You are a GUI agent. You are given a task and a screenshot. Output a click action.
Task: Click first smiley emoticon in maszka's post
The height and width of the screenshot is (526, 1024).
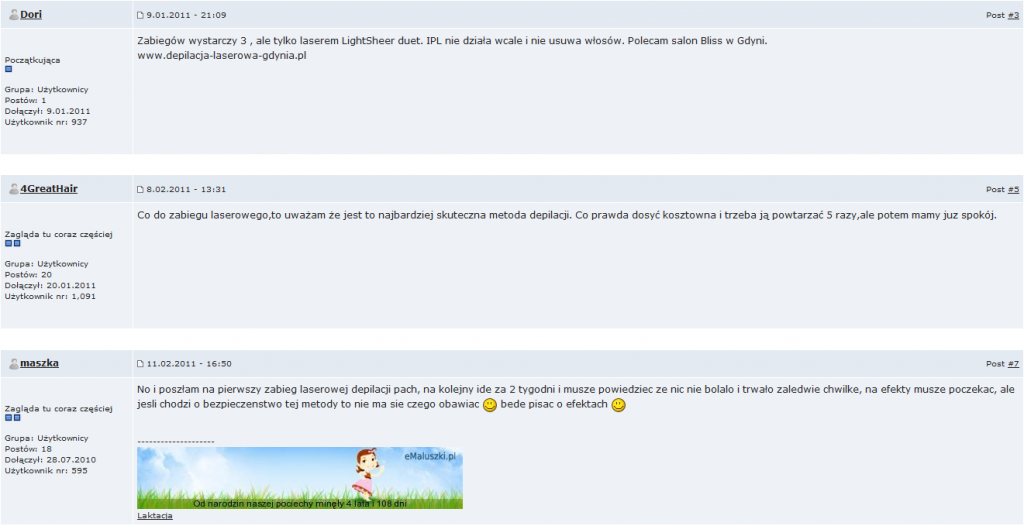[x=490, y=406]
